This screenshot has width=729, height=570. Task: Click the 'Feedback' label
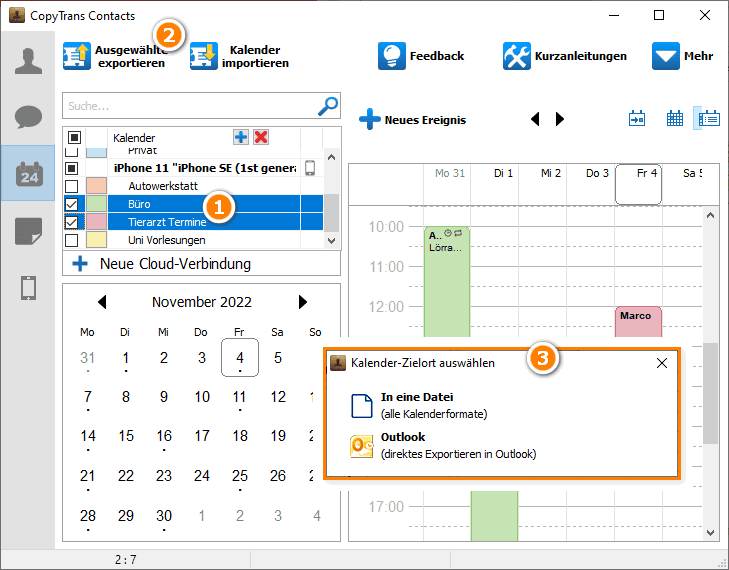click(437, 56)
